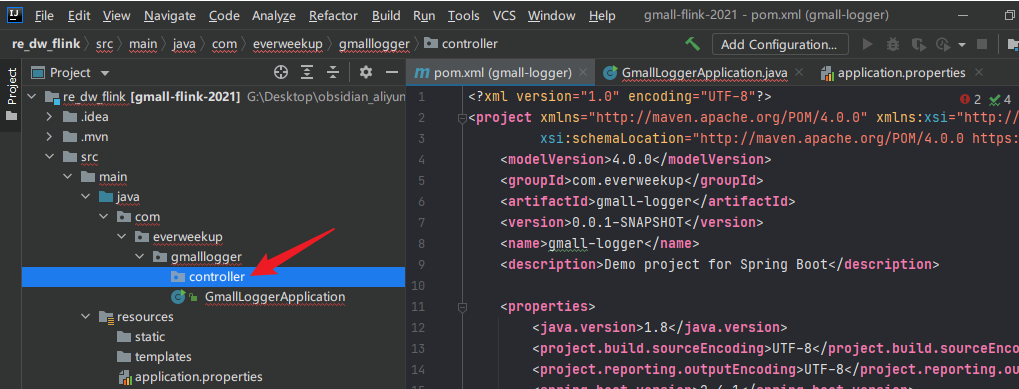Open the View menu
This screenshot has width=1019, height=389.
(116, 16)
